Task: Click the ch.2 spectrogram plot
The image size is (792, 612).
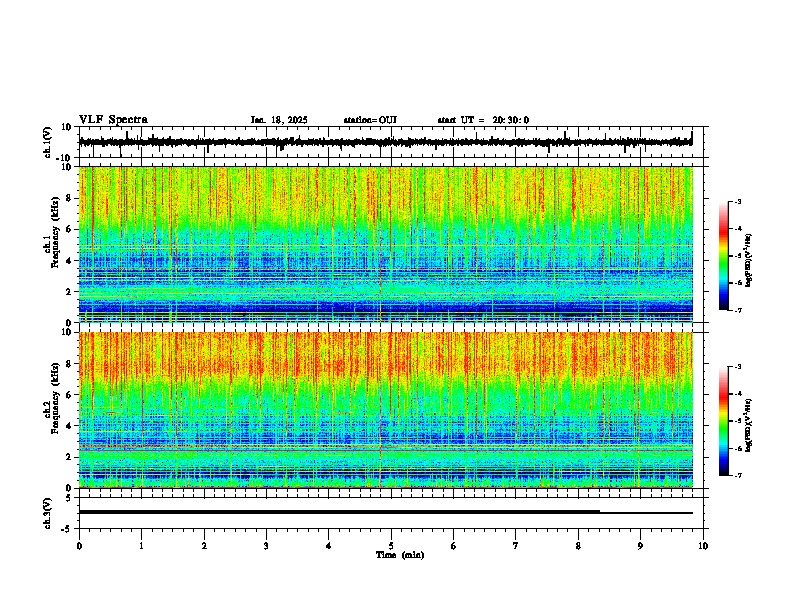Action: click(385, 410)
